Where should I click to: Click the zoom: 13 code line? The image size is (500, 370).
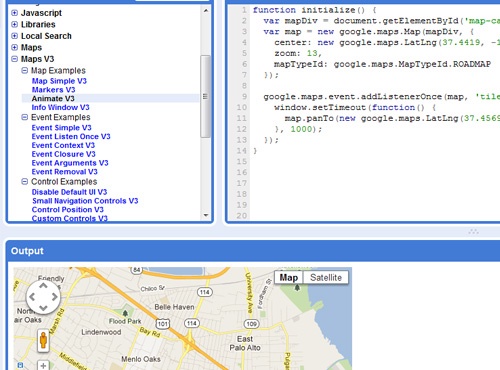[298, 53]
